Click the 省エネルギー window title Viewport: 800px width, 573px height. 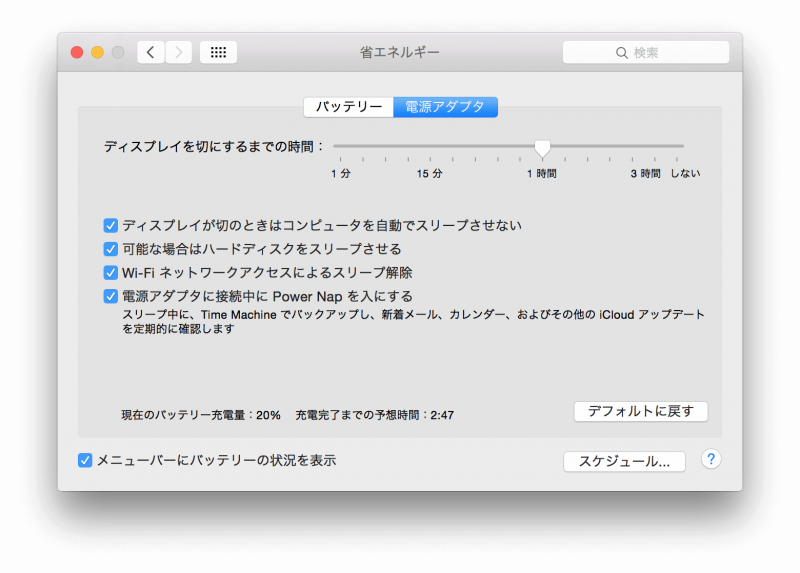point(399,52)
